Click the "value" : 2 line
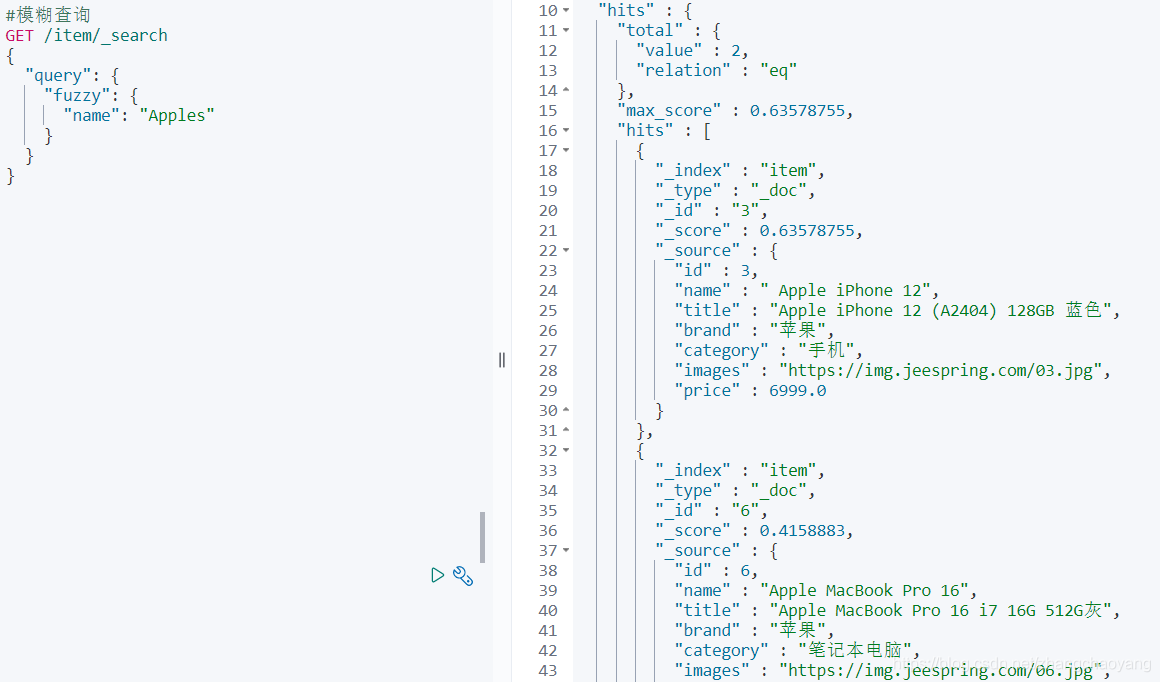This screenshot has height=682, width=1160. [692, 50]
